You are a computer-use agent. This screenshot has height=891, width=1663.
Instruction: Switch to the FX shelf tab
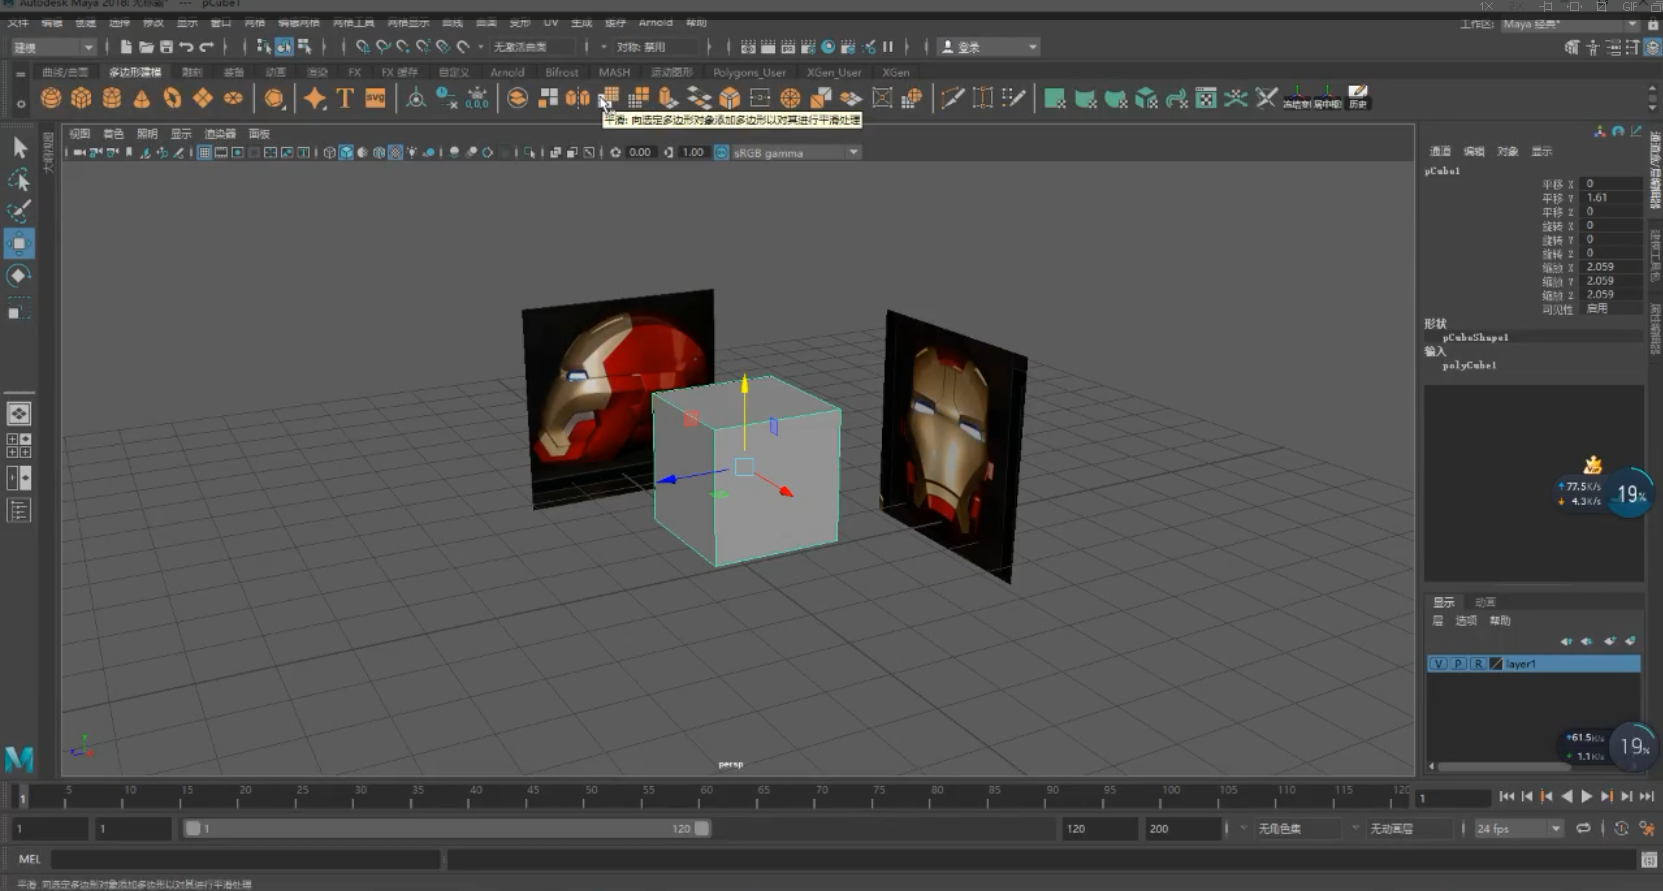354,73
